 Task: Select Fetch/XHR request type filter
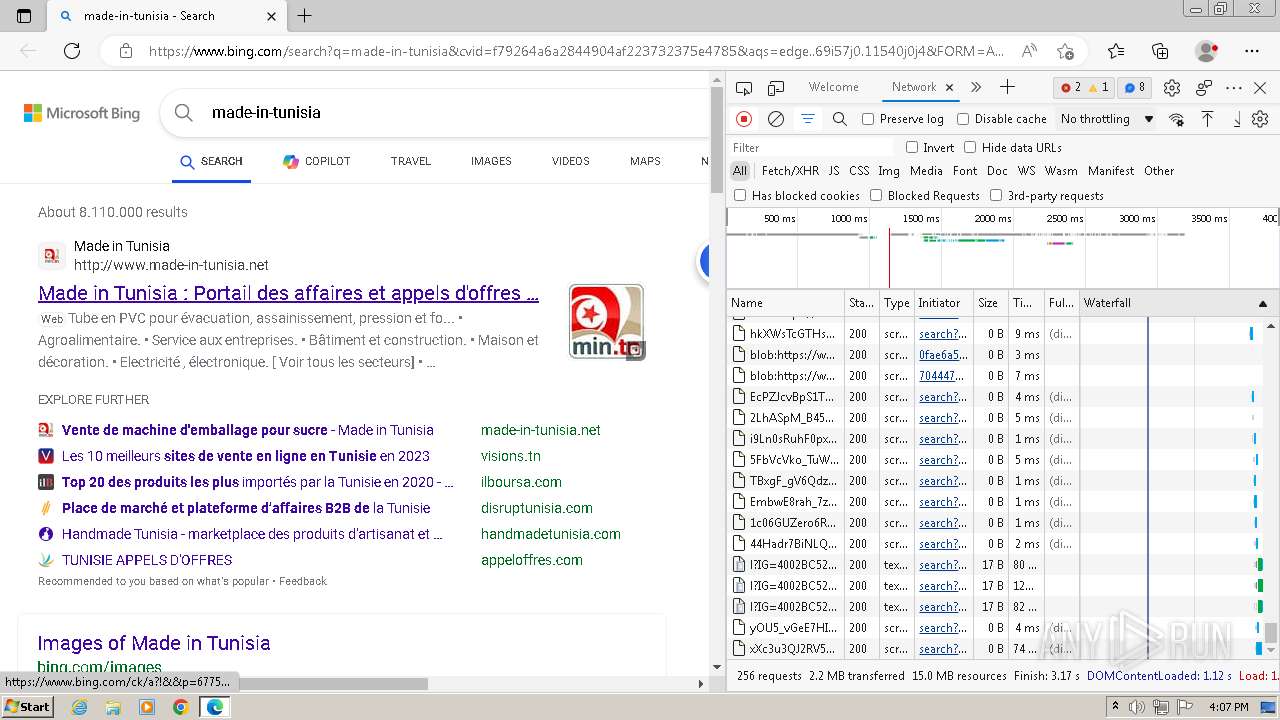[790, 171]
